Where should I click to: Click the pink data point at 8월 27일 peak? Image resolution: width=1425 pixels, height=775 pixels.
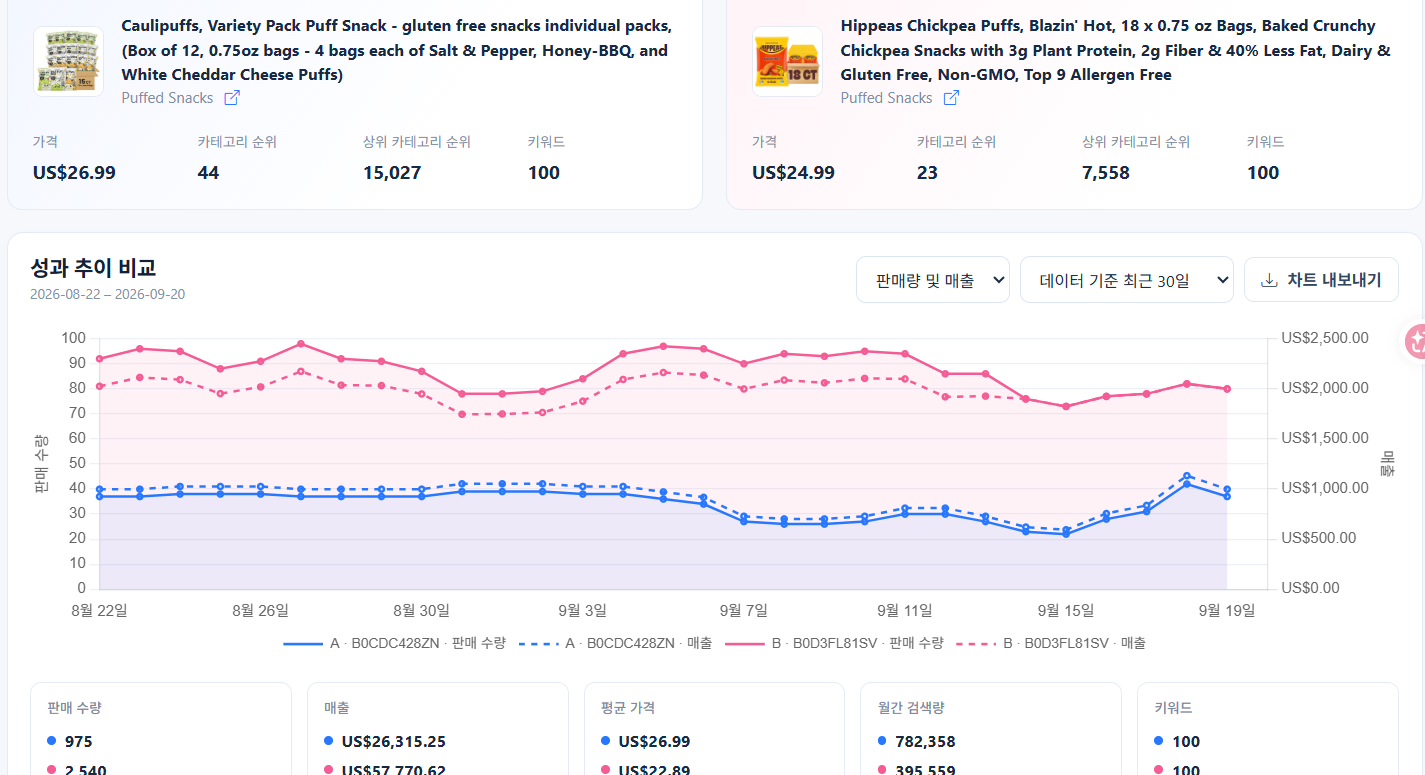pos(301,344)
